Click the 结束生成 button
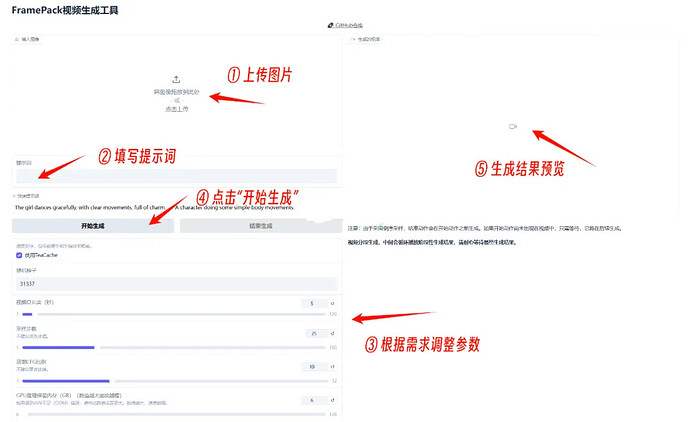This screenshot has height=422, width=690. point(261,226)
